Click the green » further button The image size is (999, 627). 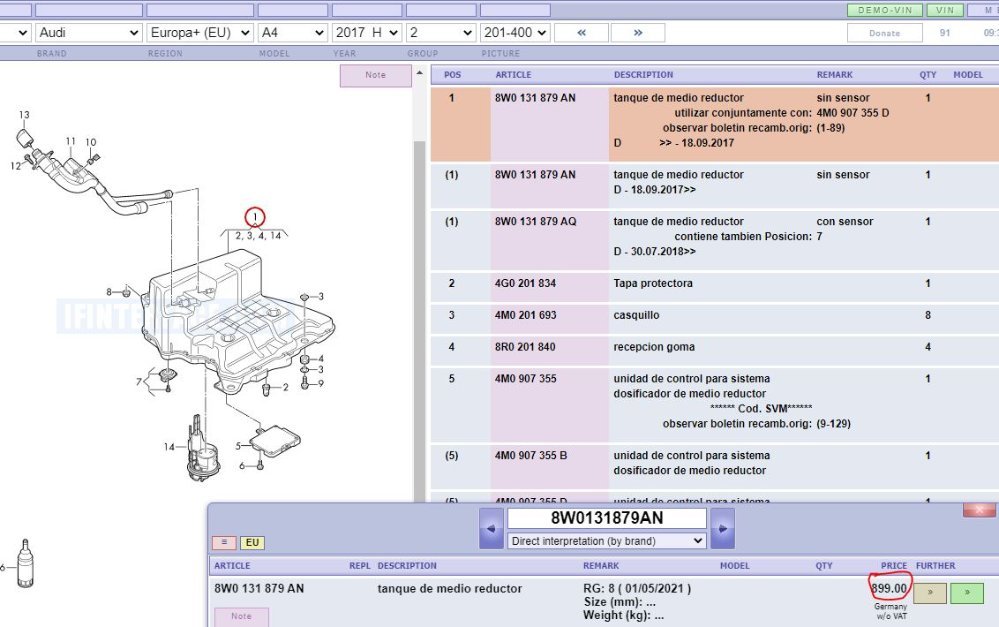[x=967, y=593]
